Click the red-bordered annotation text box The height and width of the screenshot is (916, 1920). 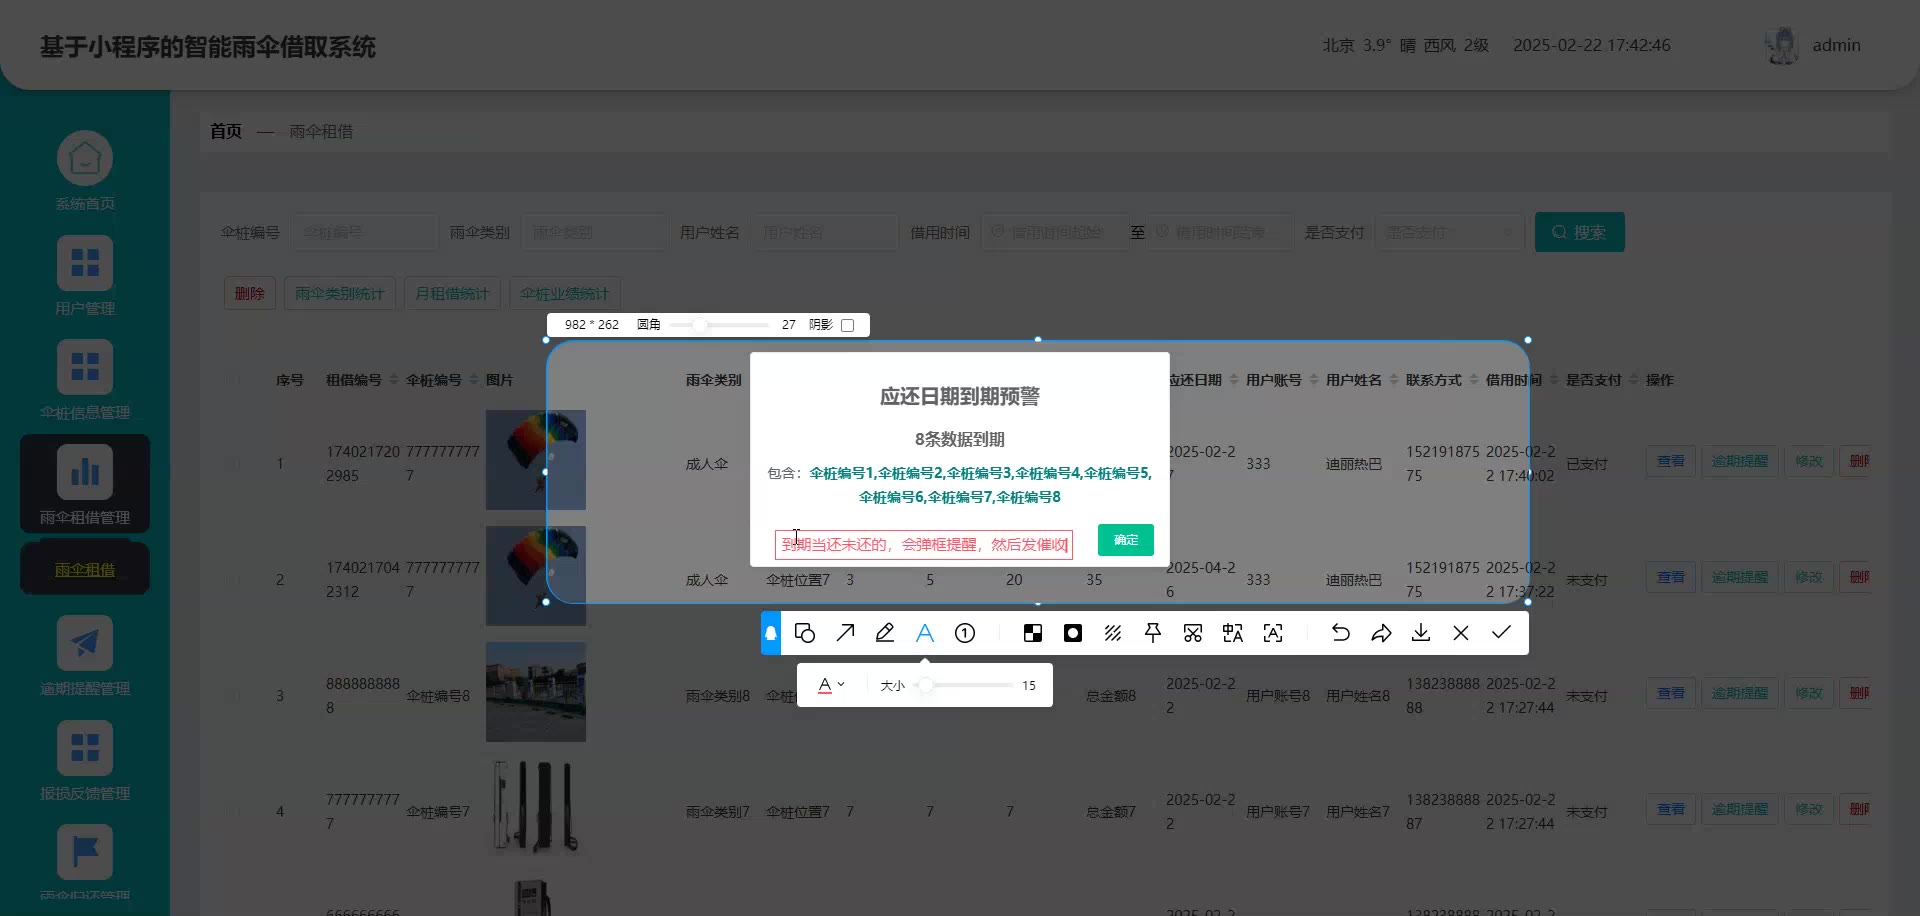coord(924,545)
